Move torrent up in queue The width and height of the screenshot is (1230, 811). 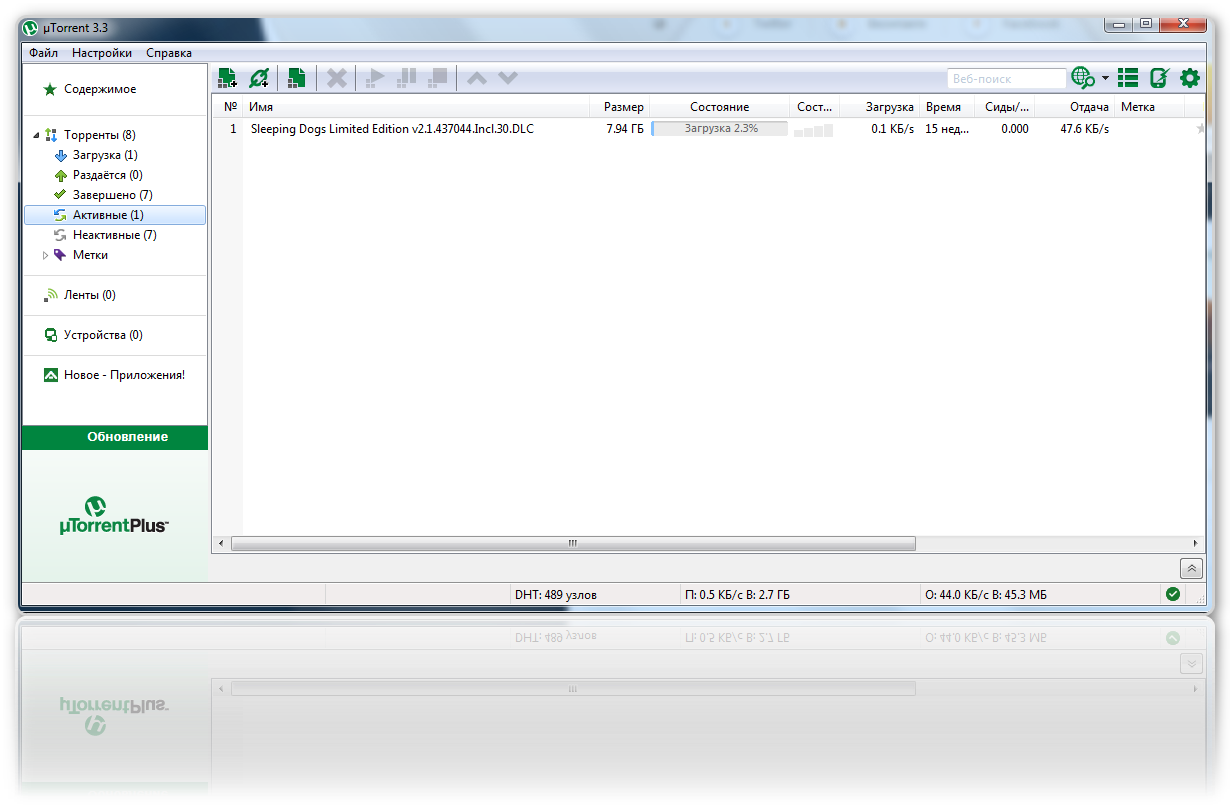[477, 78]
